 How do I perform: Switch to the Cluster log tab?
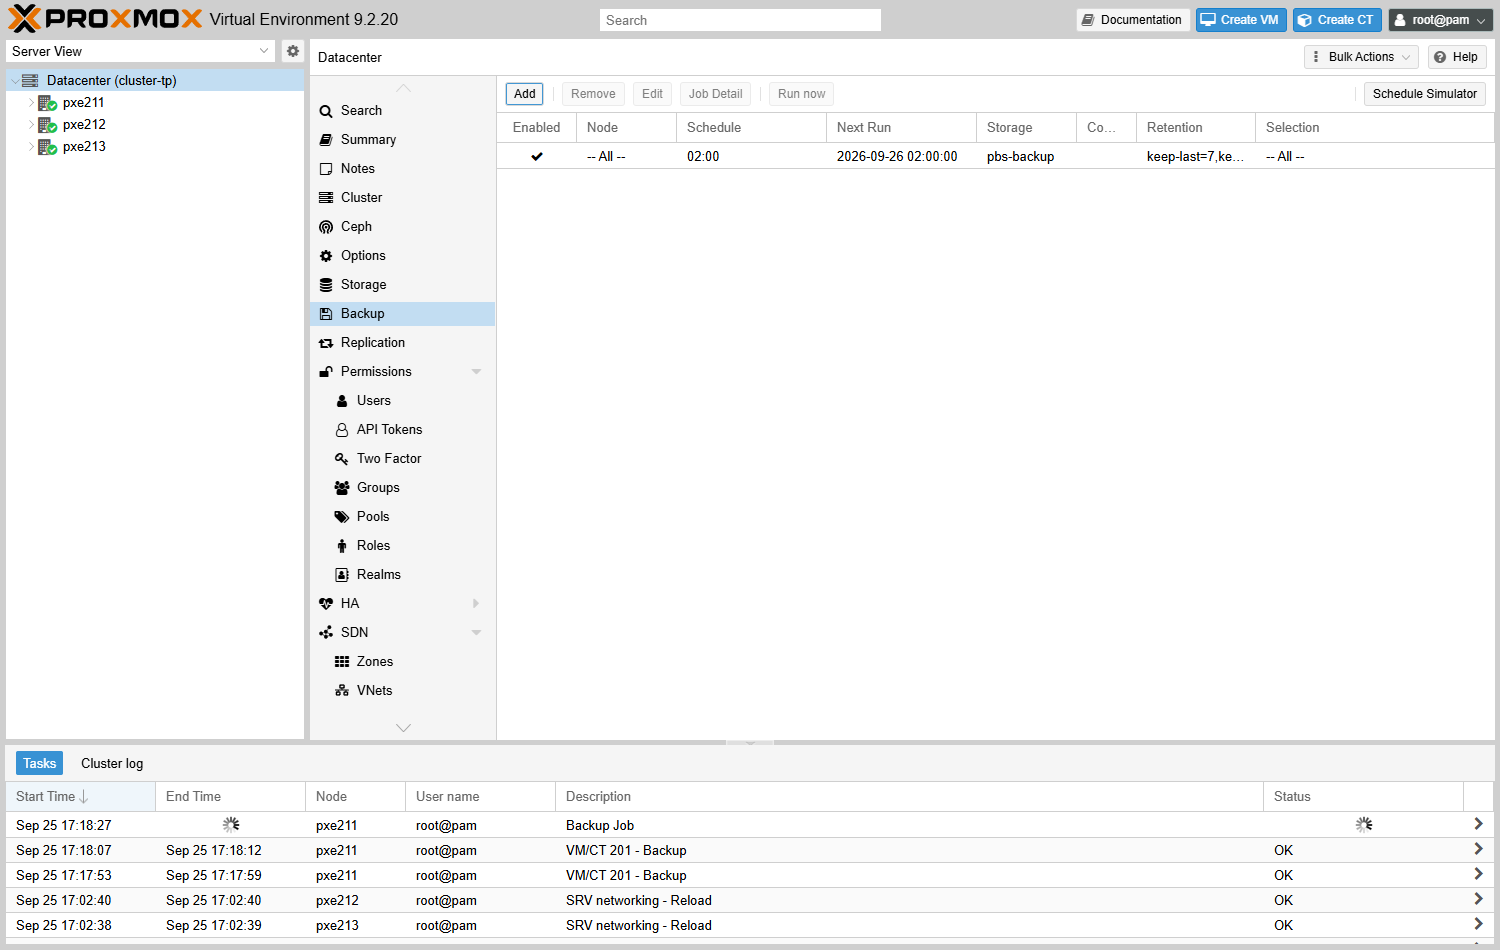click(112, 763)
